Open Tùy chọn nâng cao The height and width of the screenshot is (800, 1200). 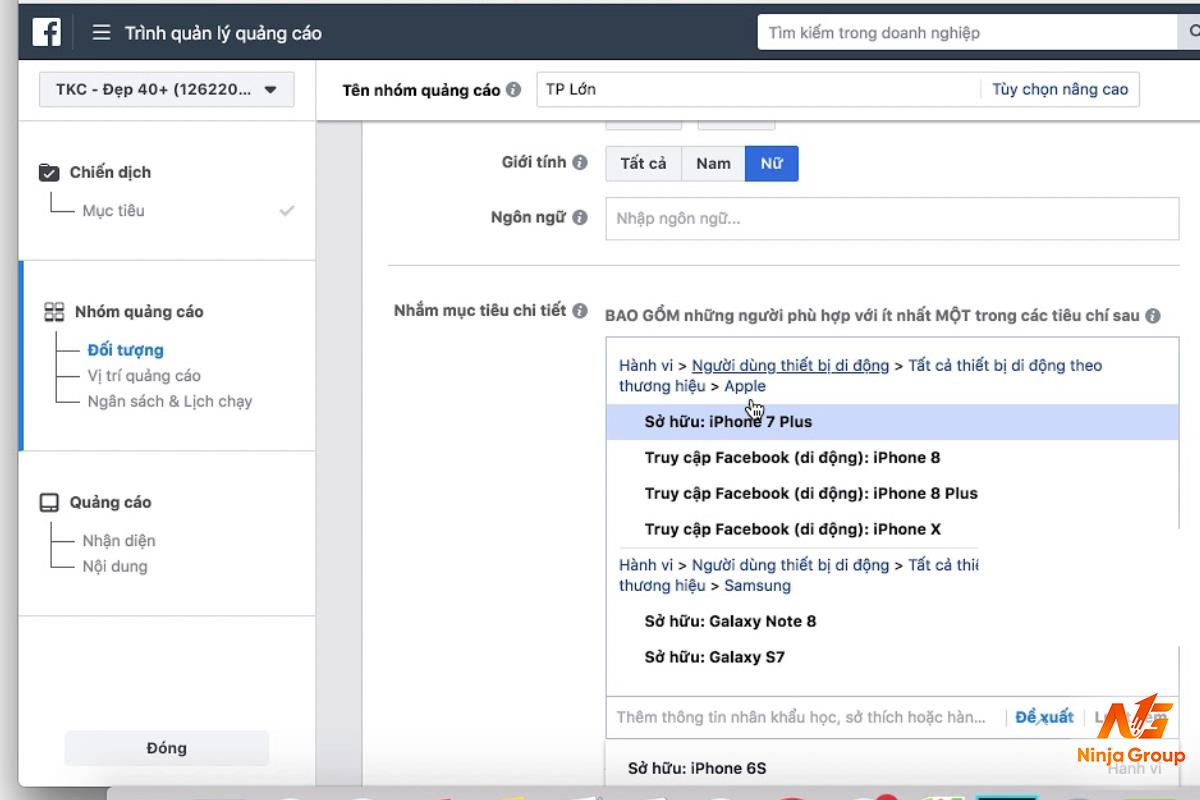(1060, 89)
